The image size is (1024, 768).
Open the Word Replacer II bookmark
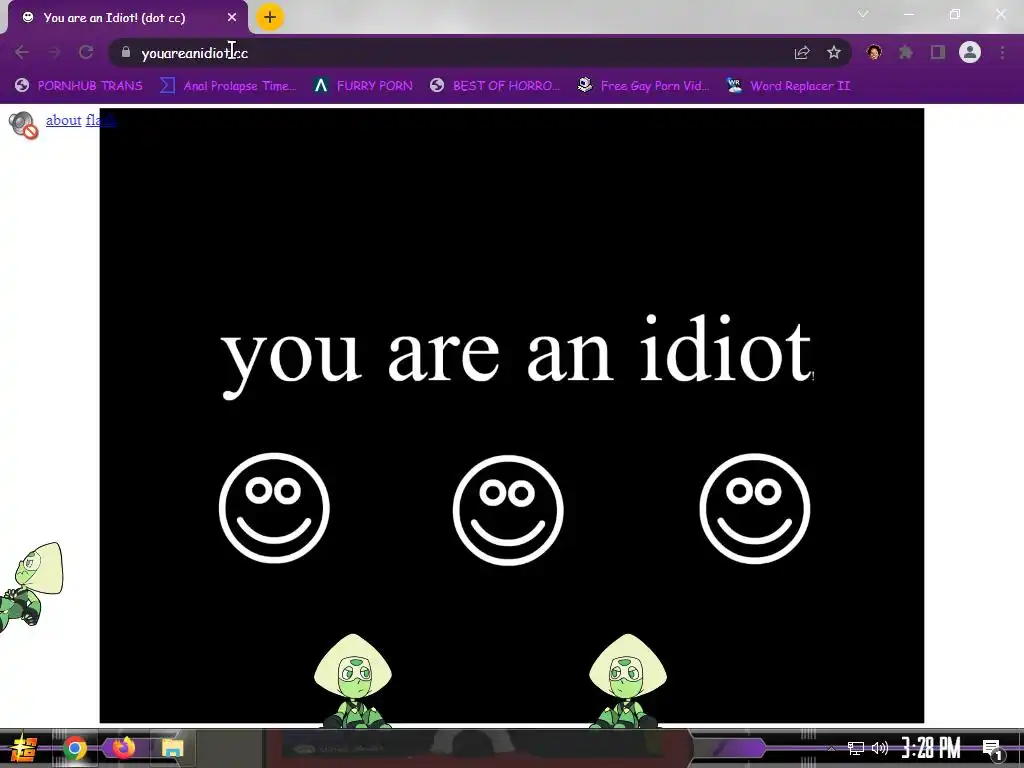(x=788, y=86)
